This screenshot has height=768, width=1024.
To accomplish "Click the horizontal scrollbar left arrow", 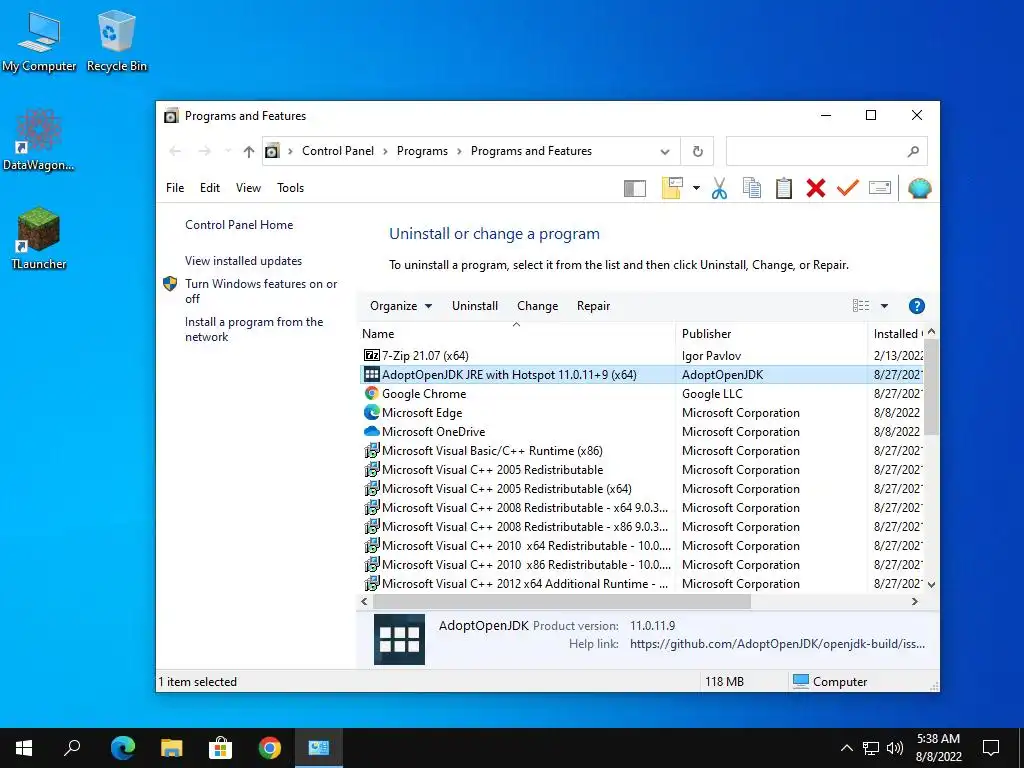I will coord(364,601).
